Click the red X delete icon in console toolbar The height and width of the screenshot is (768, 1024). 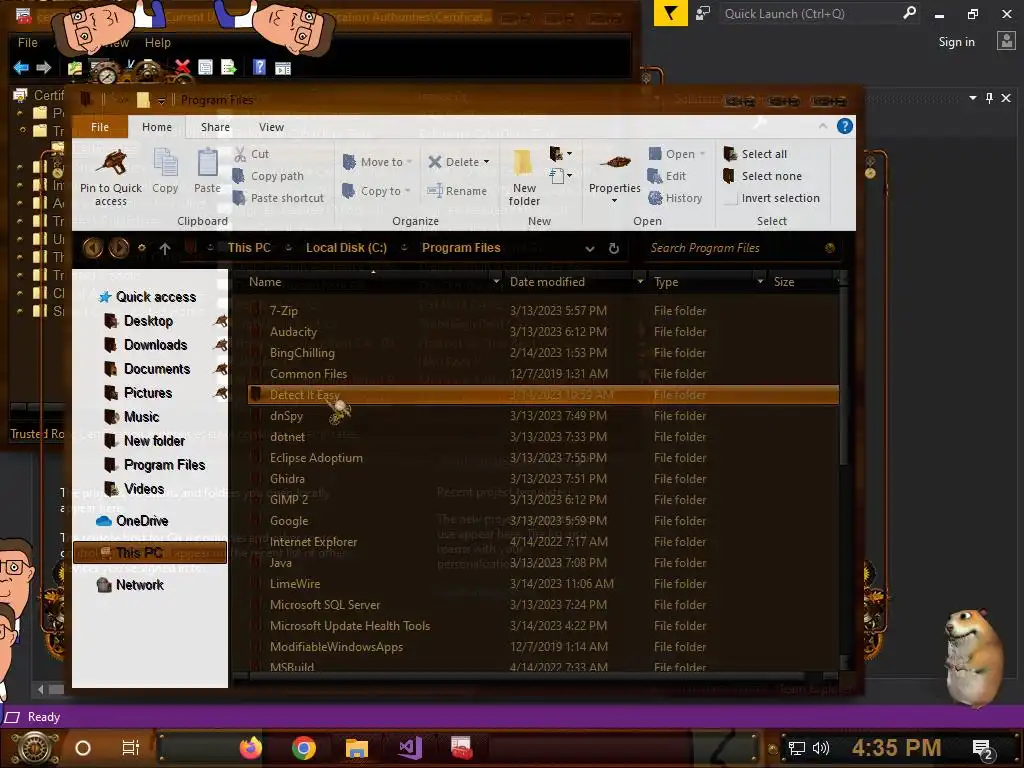click(x=182, y=67)
